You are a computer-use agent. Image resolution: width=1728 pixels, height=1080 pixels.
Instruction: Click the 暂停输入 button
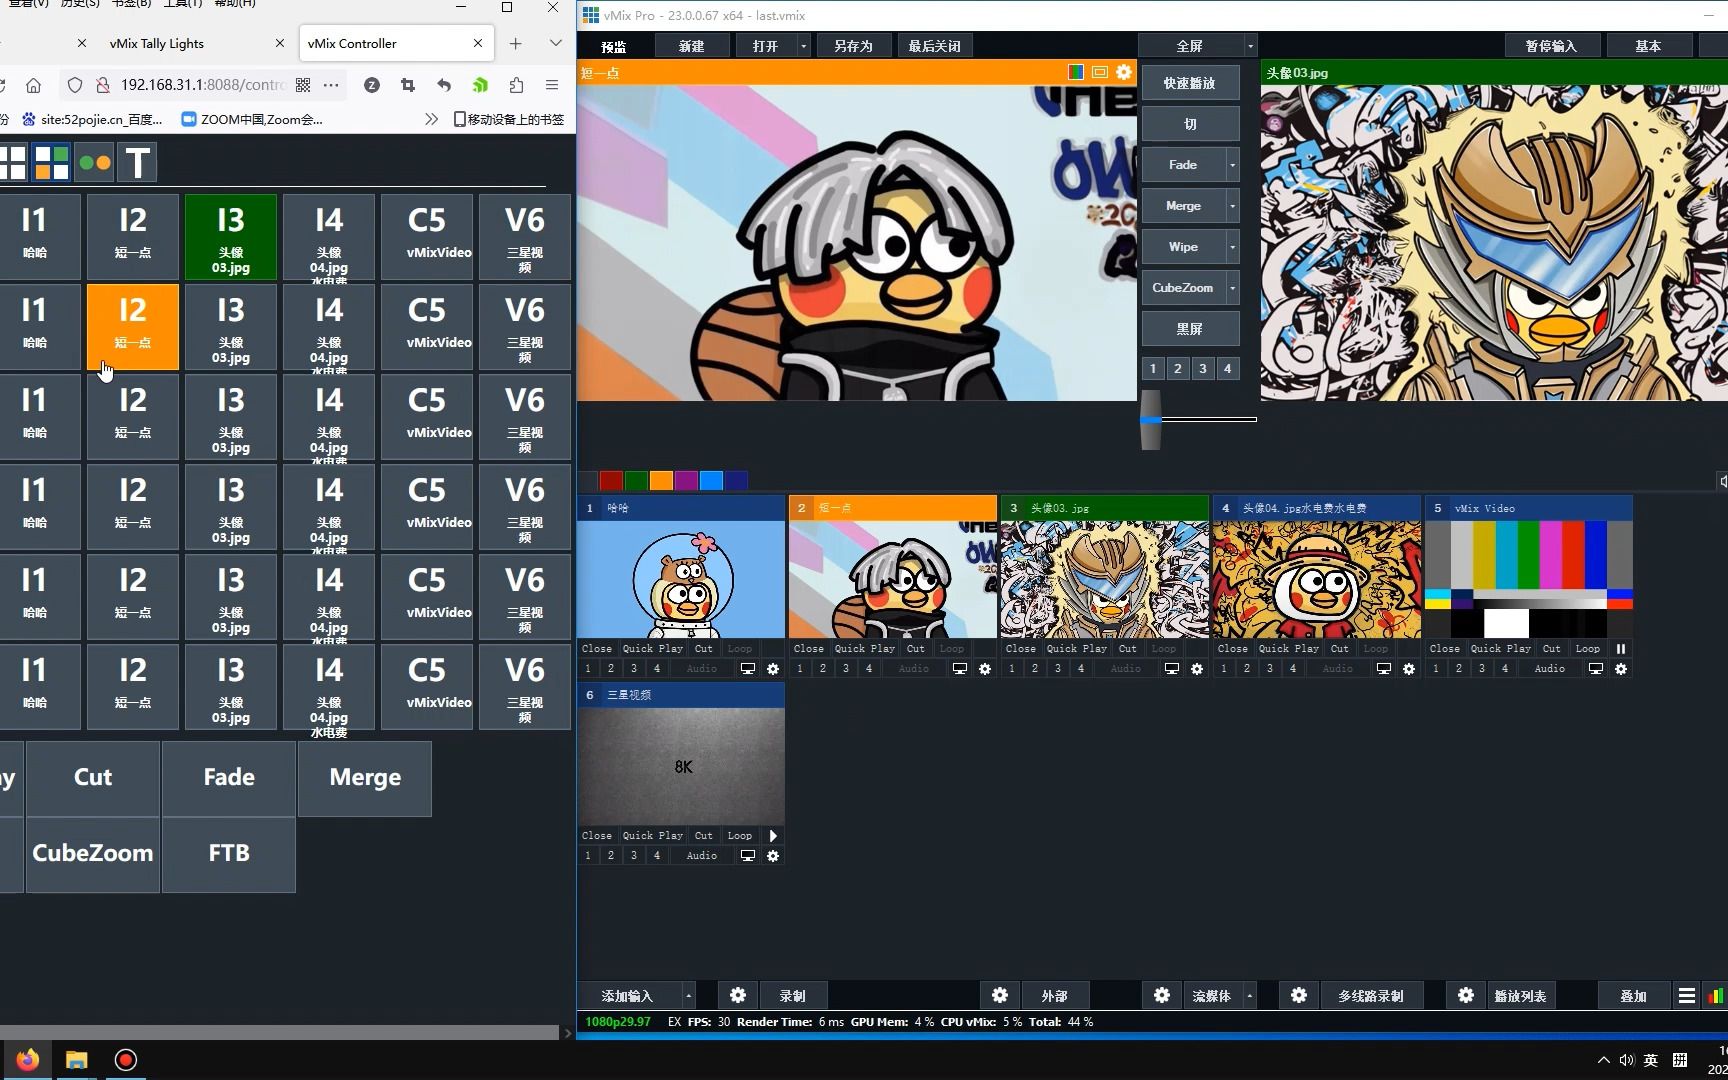1551,46
